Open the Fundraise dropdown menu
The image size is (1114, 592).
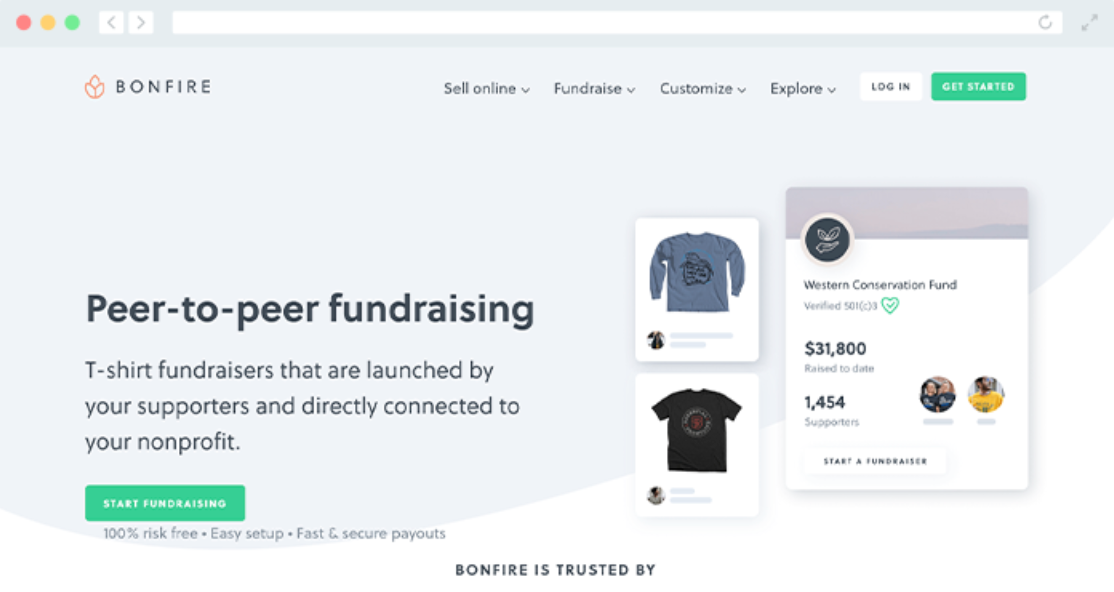click(595, 89)
